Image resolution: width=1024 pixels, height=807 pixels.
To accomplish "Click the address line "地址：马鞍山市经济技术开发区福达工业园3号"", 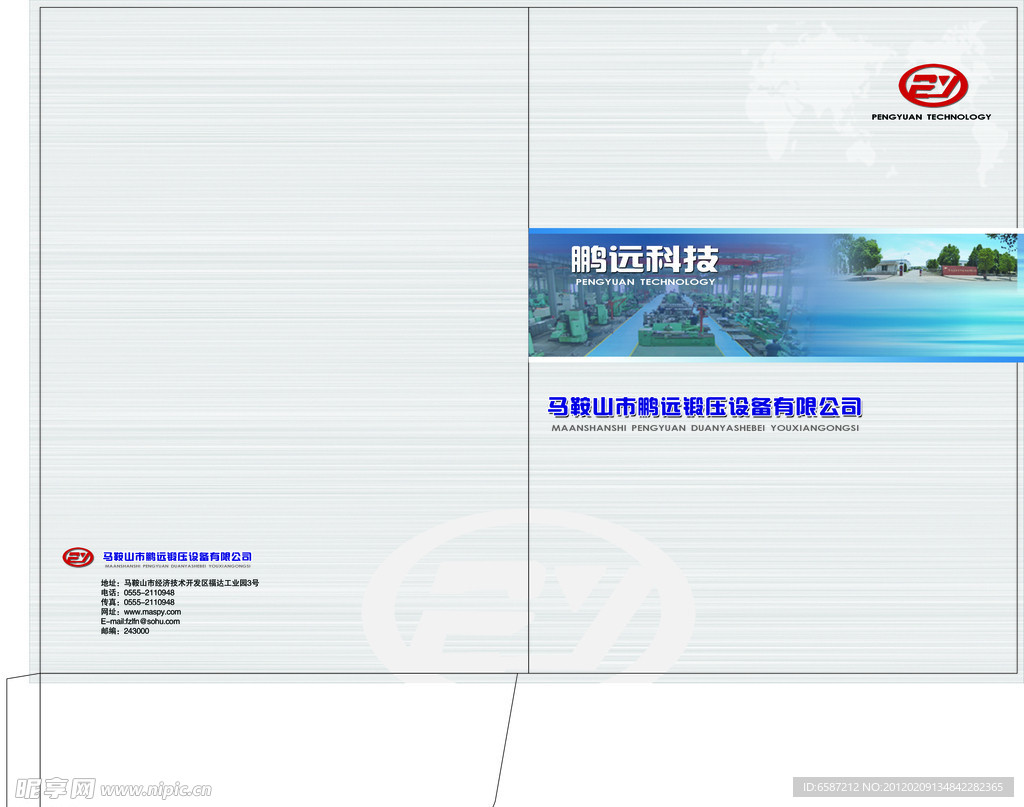I will tap(180, 583).
